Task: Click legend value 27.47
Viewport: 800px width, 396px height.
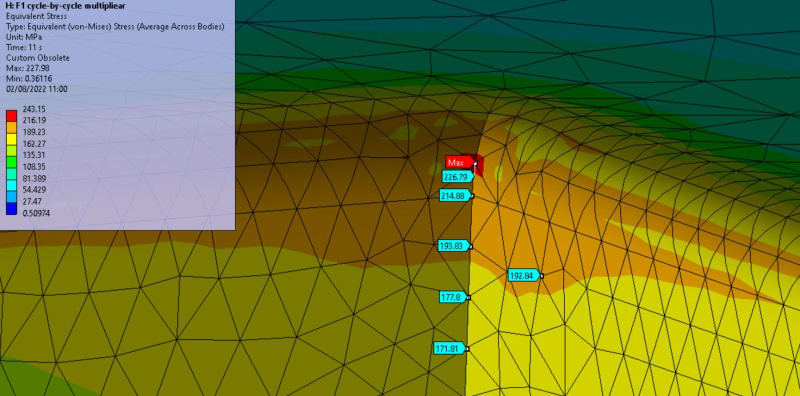Action: (31, 202)
